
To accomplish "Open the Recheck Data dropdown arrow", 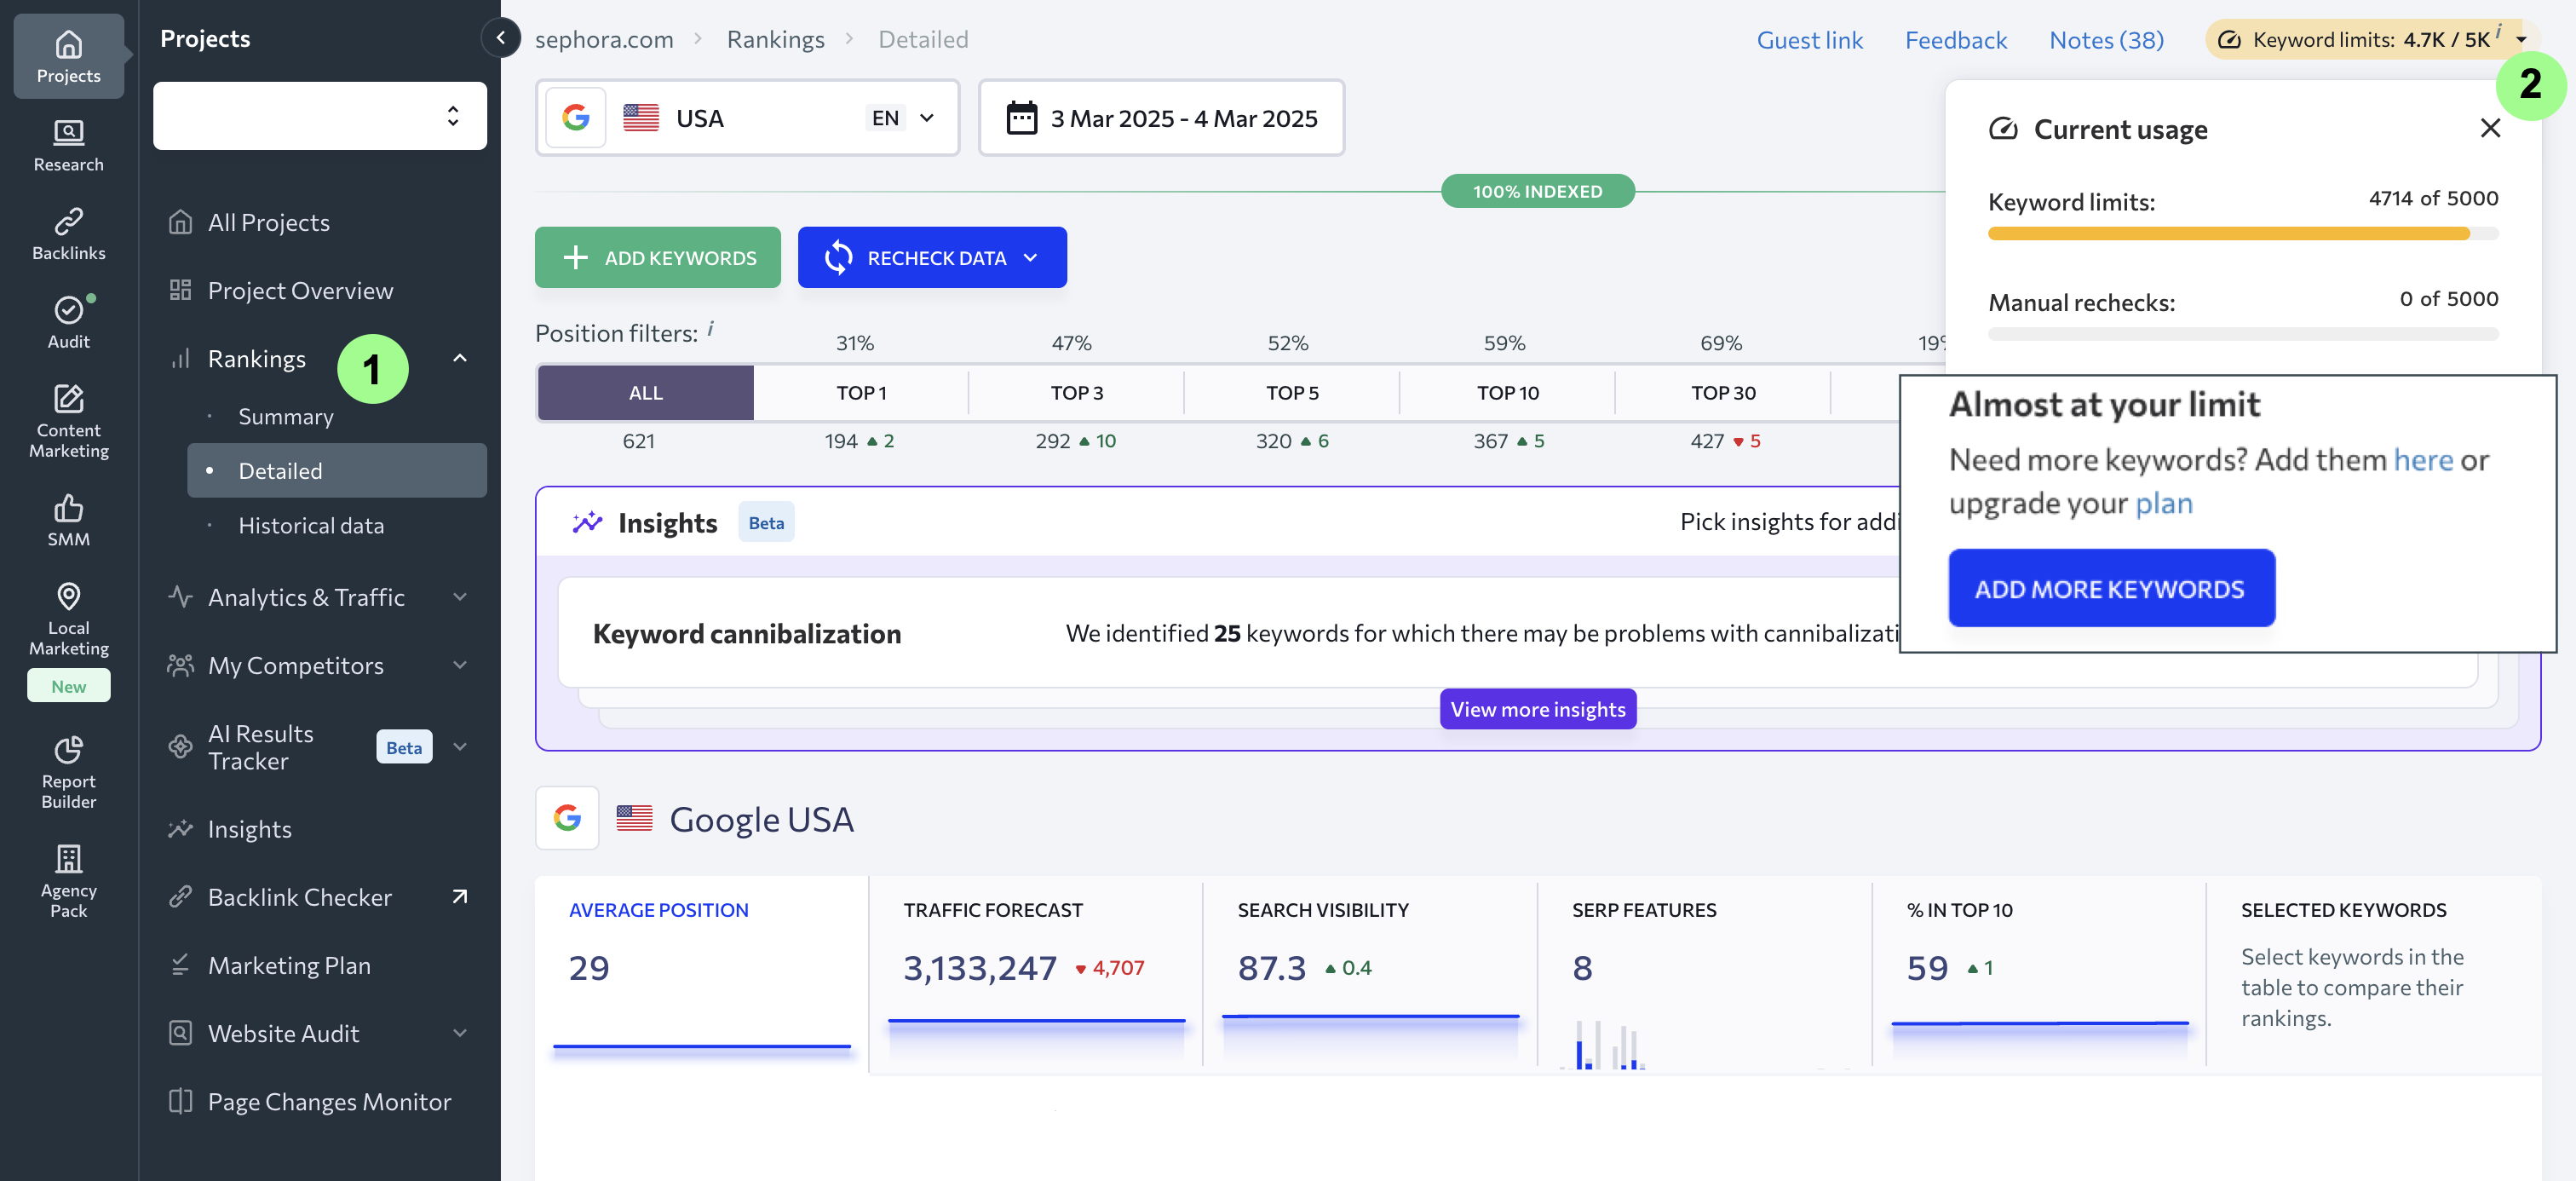I will pos(1030,258).
